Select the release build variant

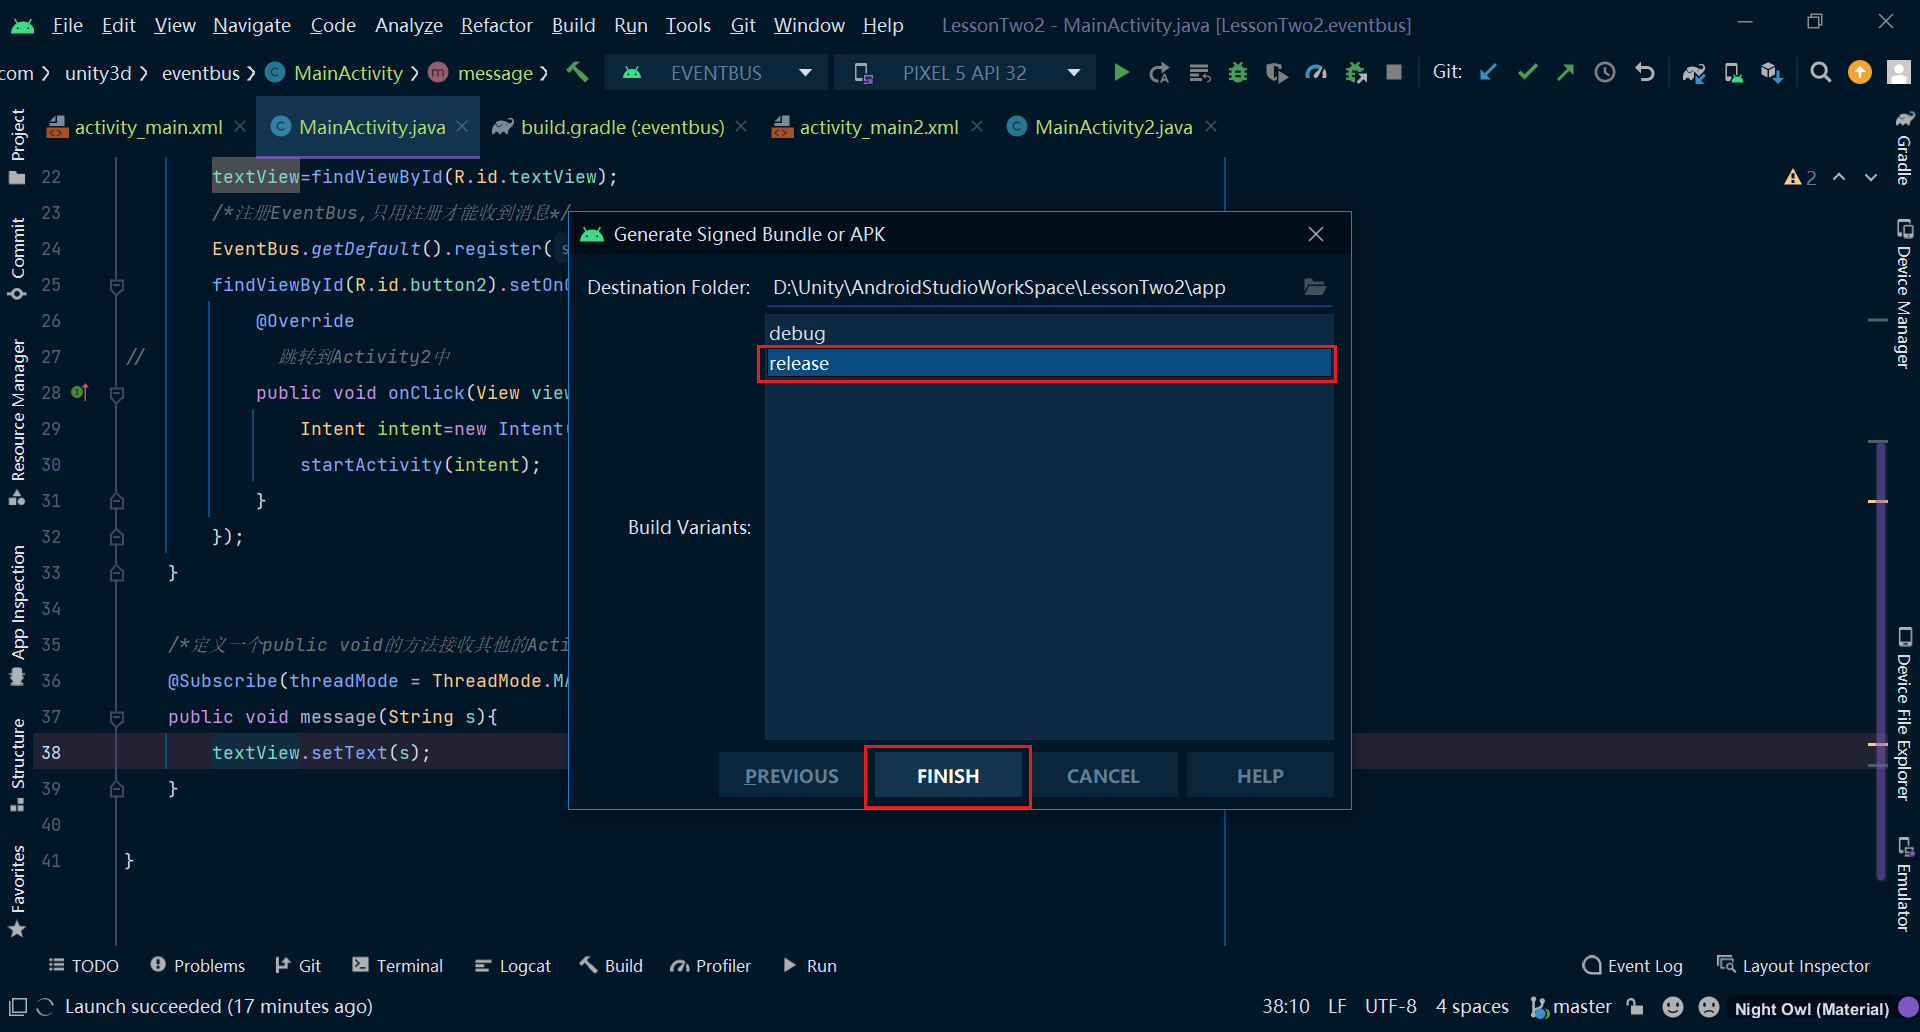tap(1049, 363)
